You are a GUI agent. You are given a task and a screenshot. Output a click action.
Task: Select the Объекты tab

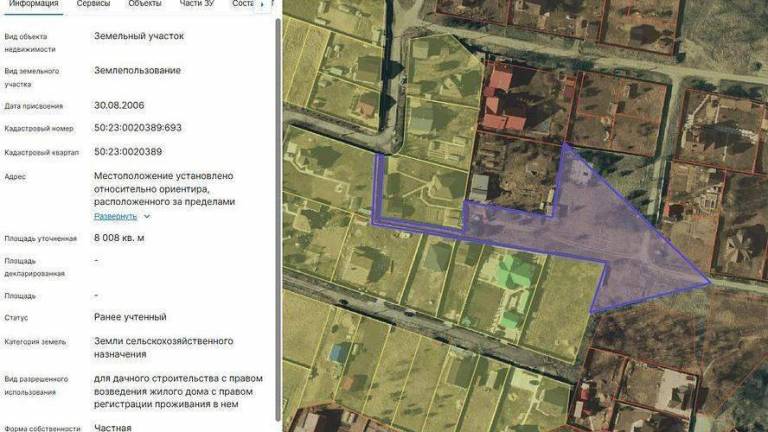click(x=145, y=5)
